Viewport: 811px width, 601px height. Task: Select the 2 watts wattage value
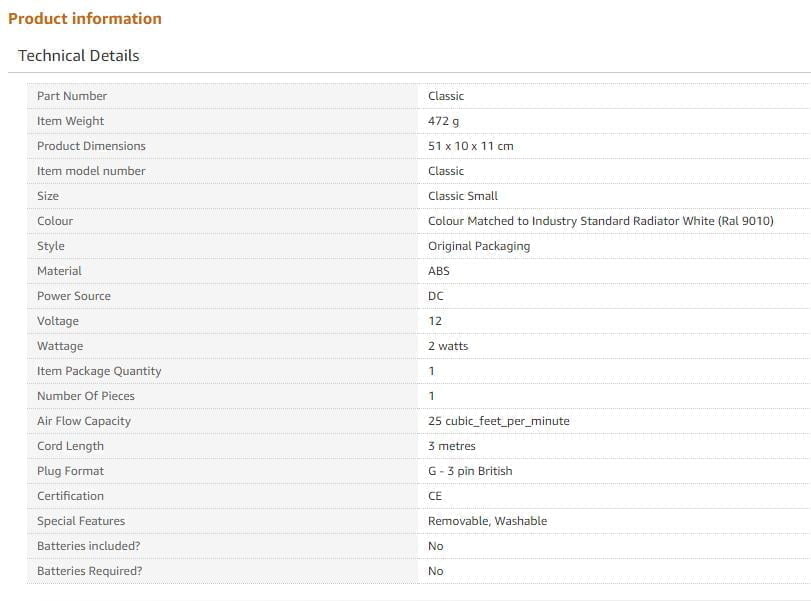(448, 346)
